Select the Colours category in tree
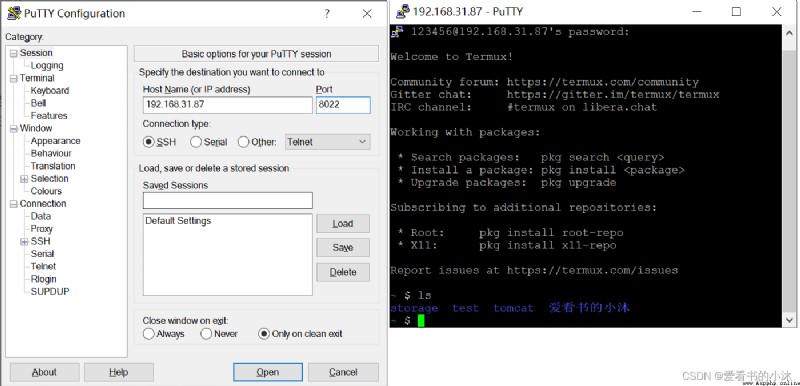 46,191
